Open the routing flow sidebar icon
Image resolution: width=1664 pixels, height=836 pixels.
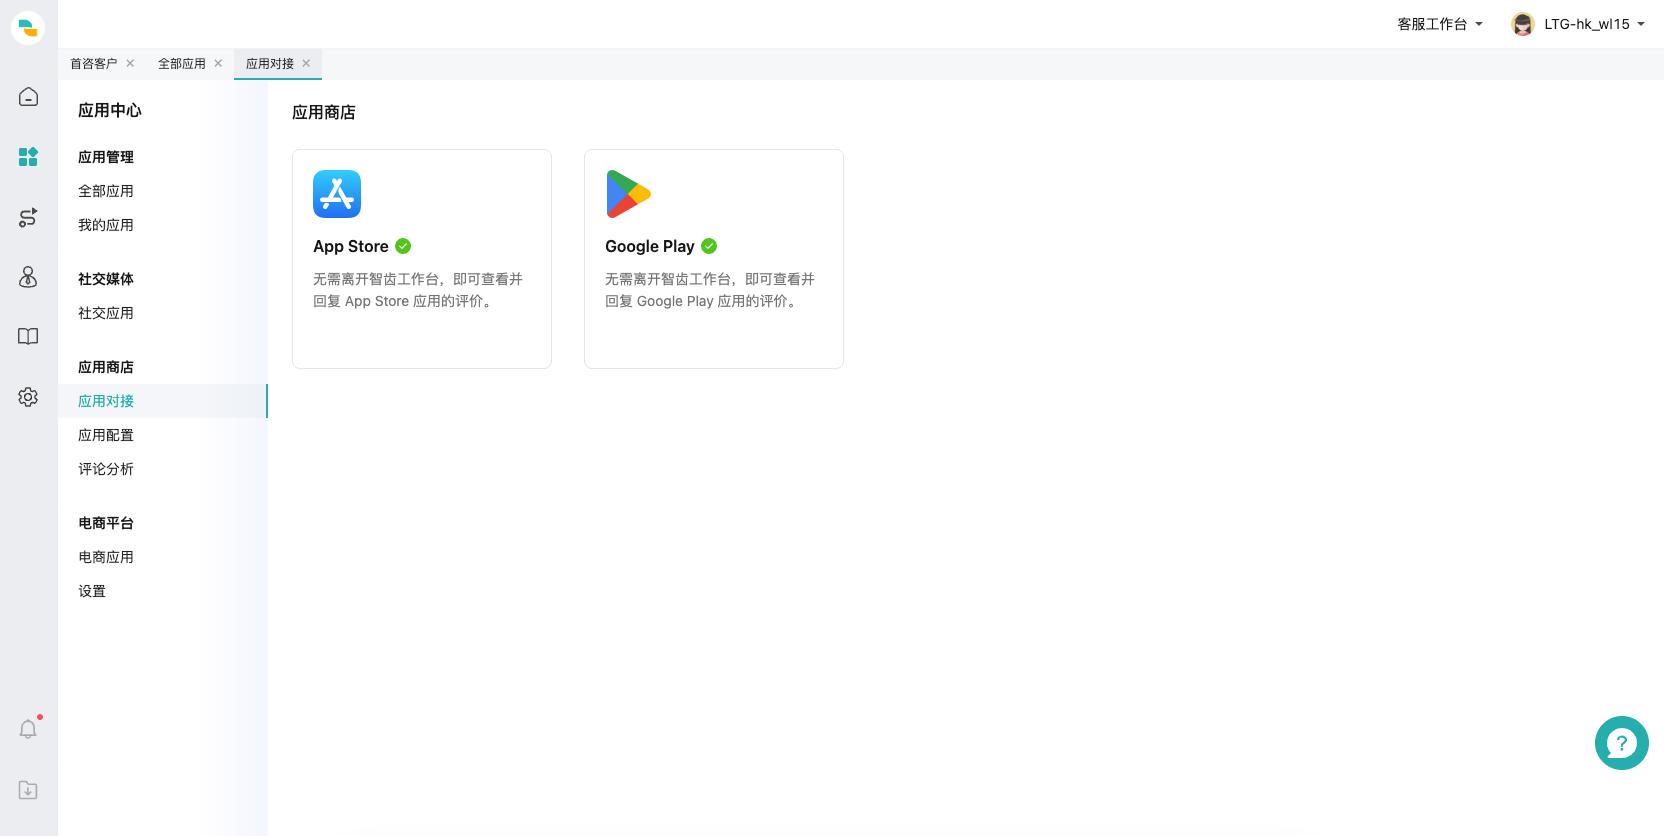[x=28, y=217]
